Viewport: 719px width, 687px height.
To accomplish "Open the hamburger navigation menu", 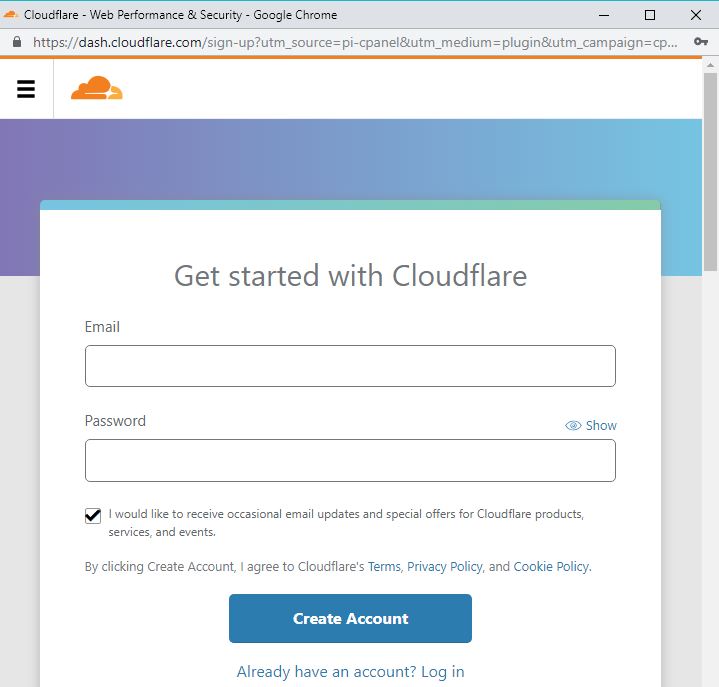I will pyautogui.click(x=26, y=89).
